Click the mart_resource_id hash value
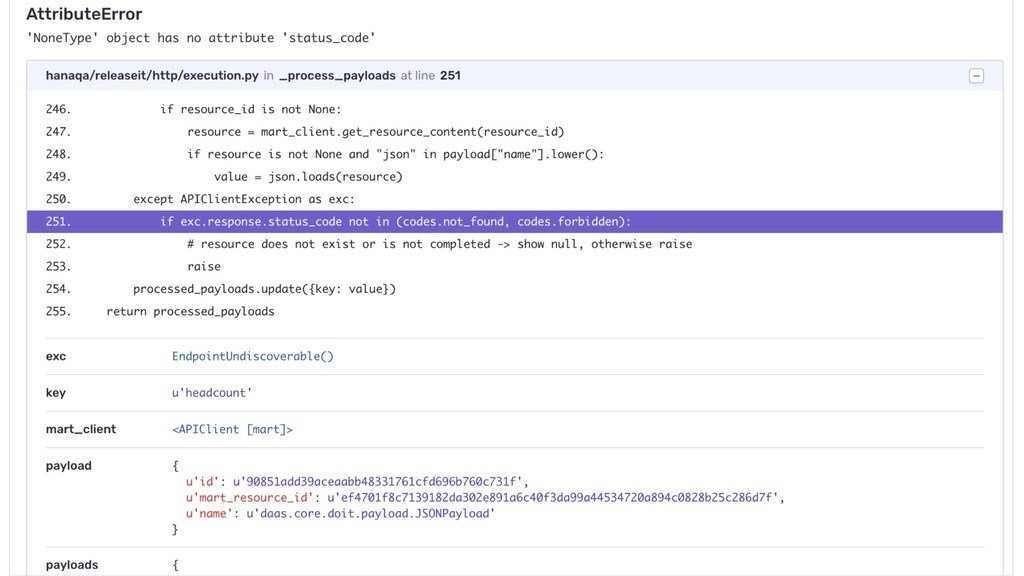 [x=552, y=498]
